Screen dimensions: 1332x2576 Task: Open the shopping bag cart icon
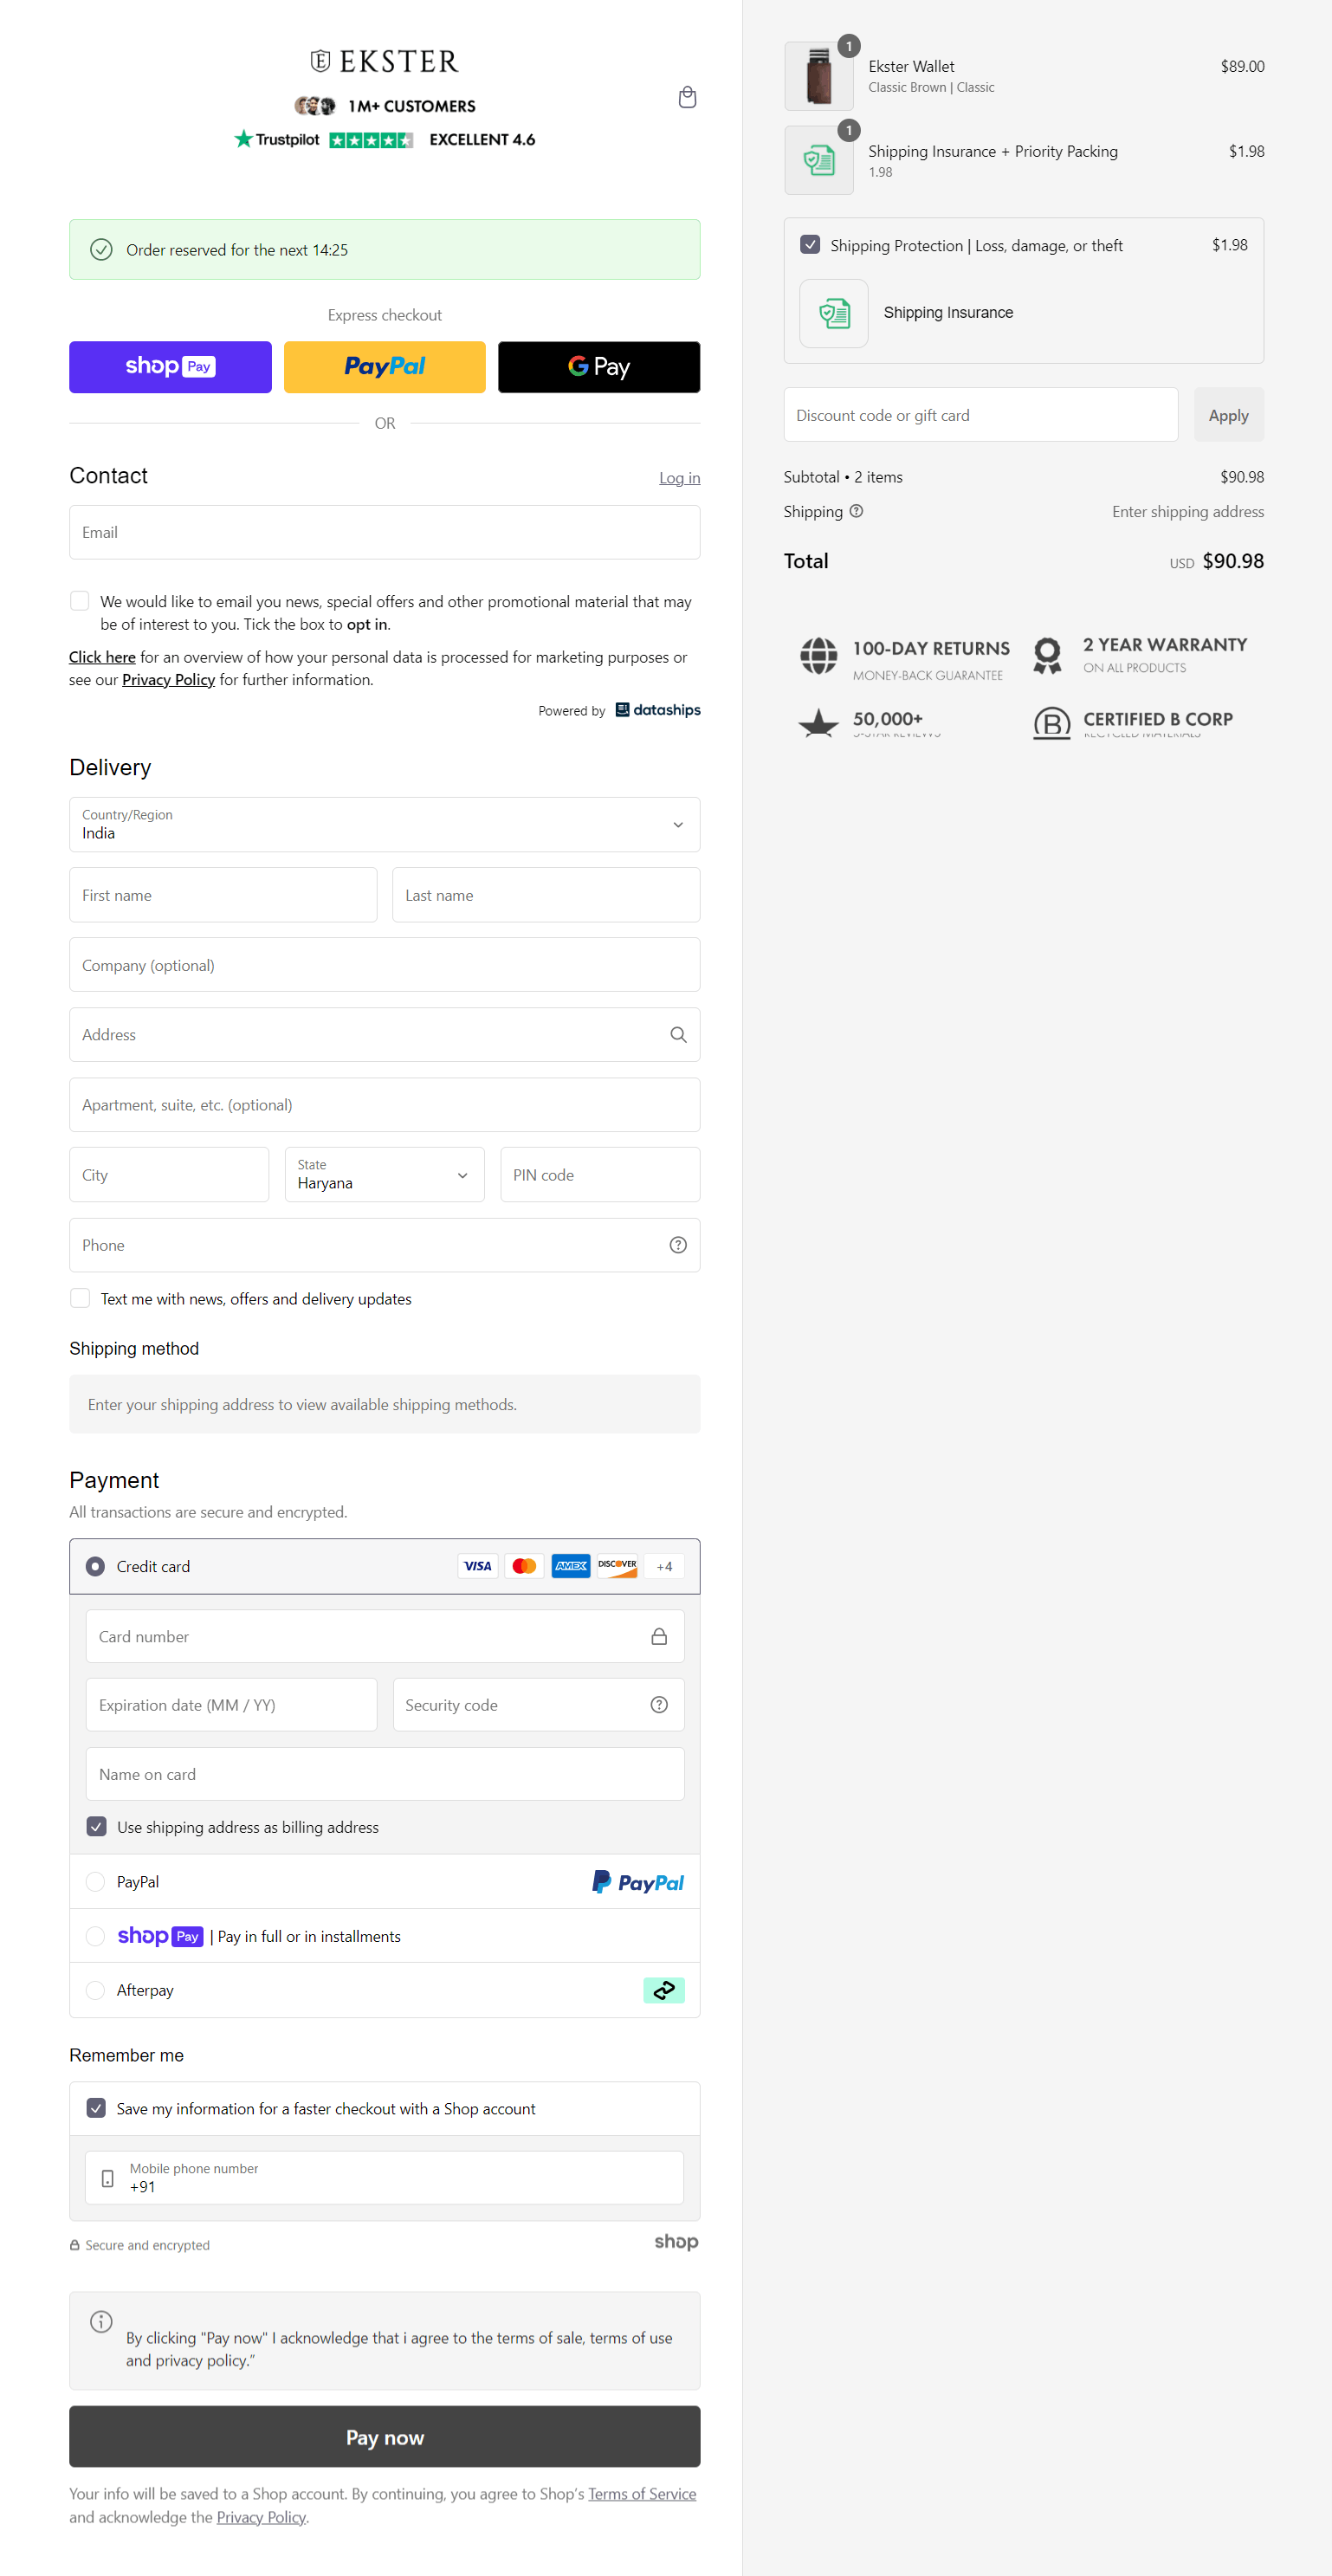coord(687,97)
